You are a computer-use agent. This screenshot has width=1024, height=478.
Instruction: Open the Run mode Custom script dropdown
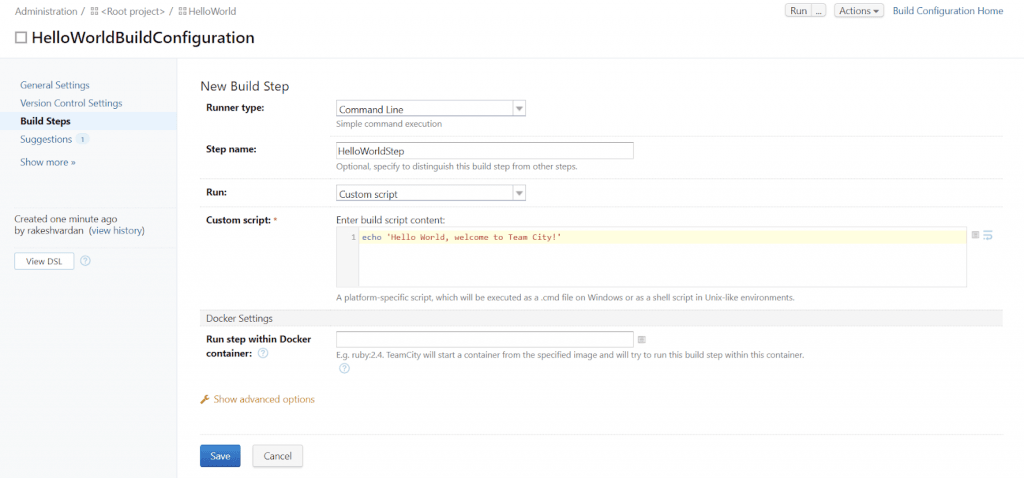coord(430,193)
